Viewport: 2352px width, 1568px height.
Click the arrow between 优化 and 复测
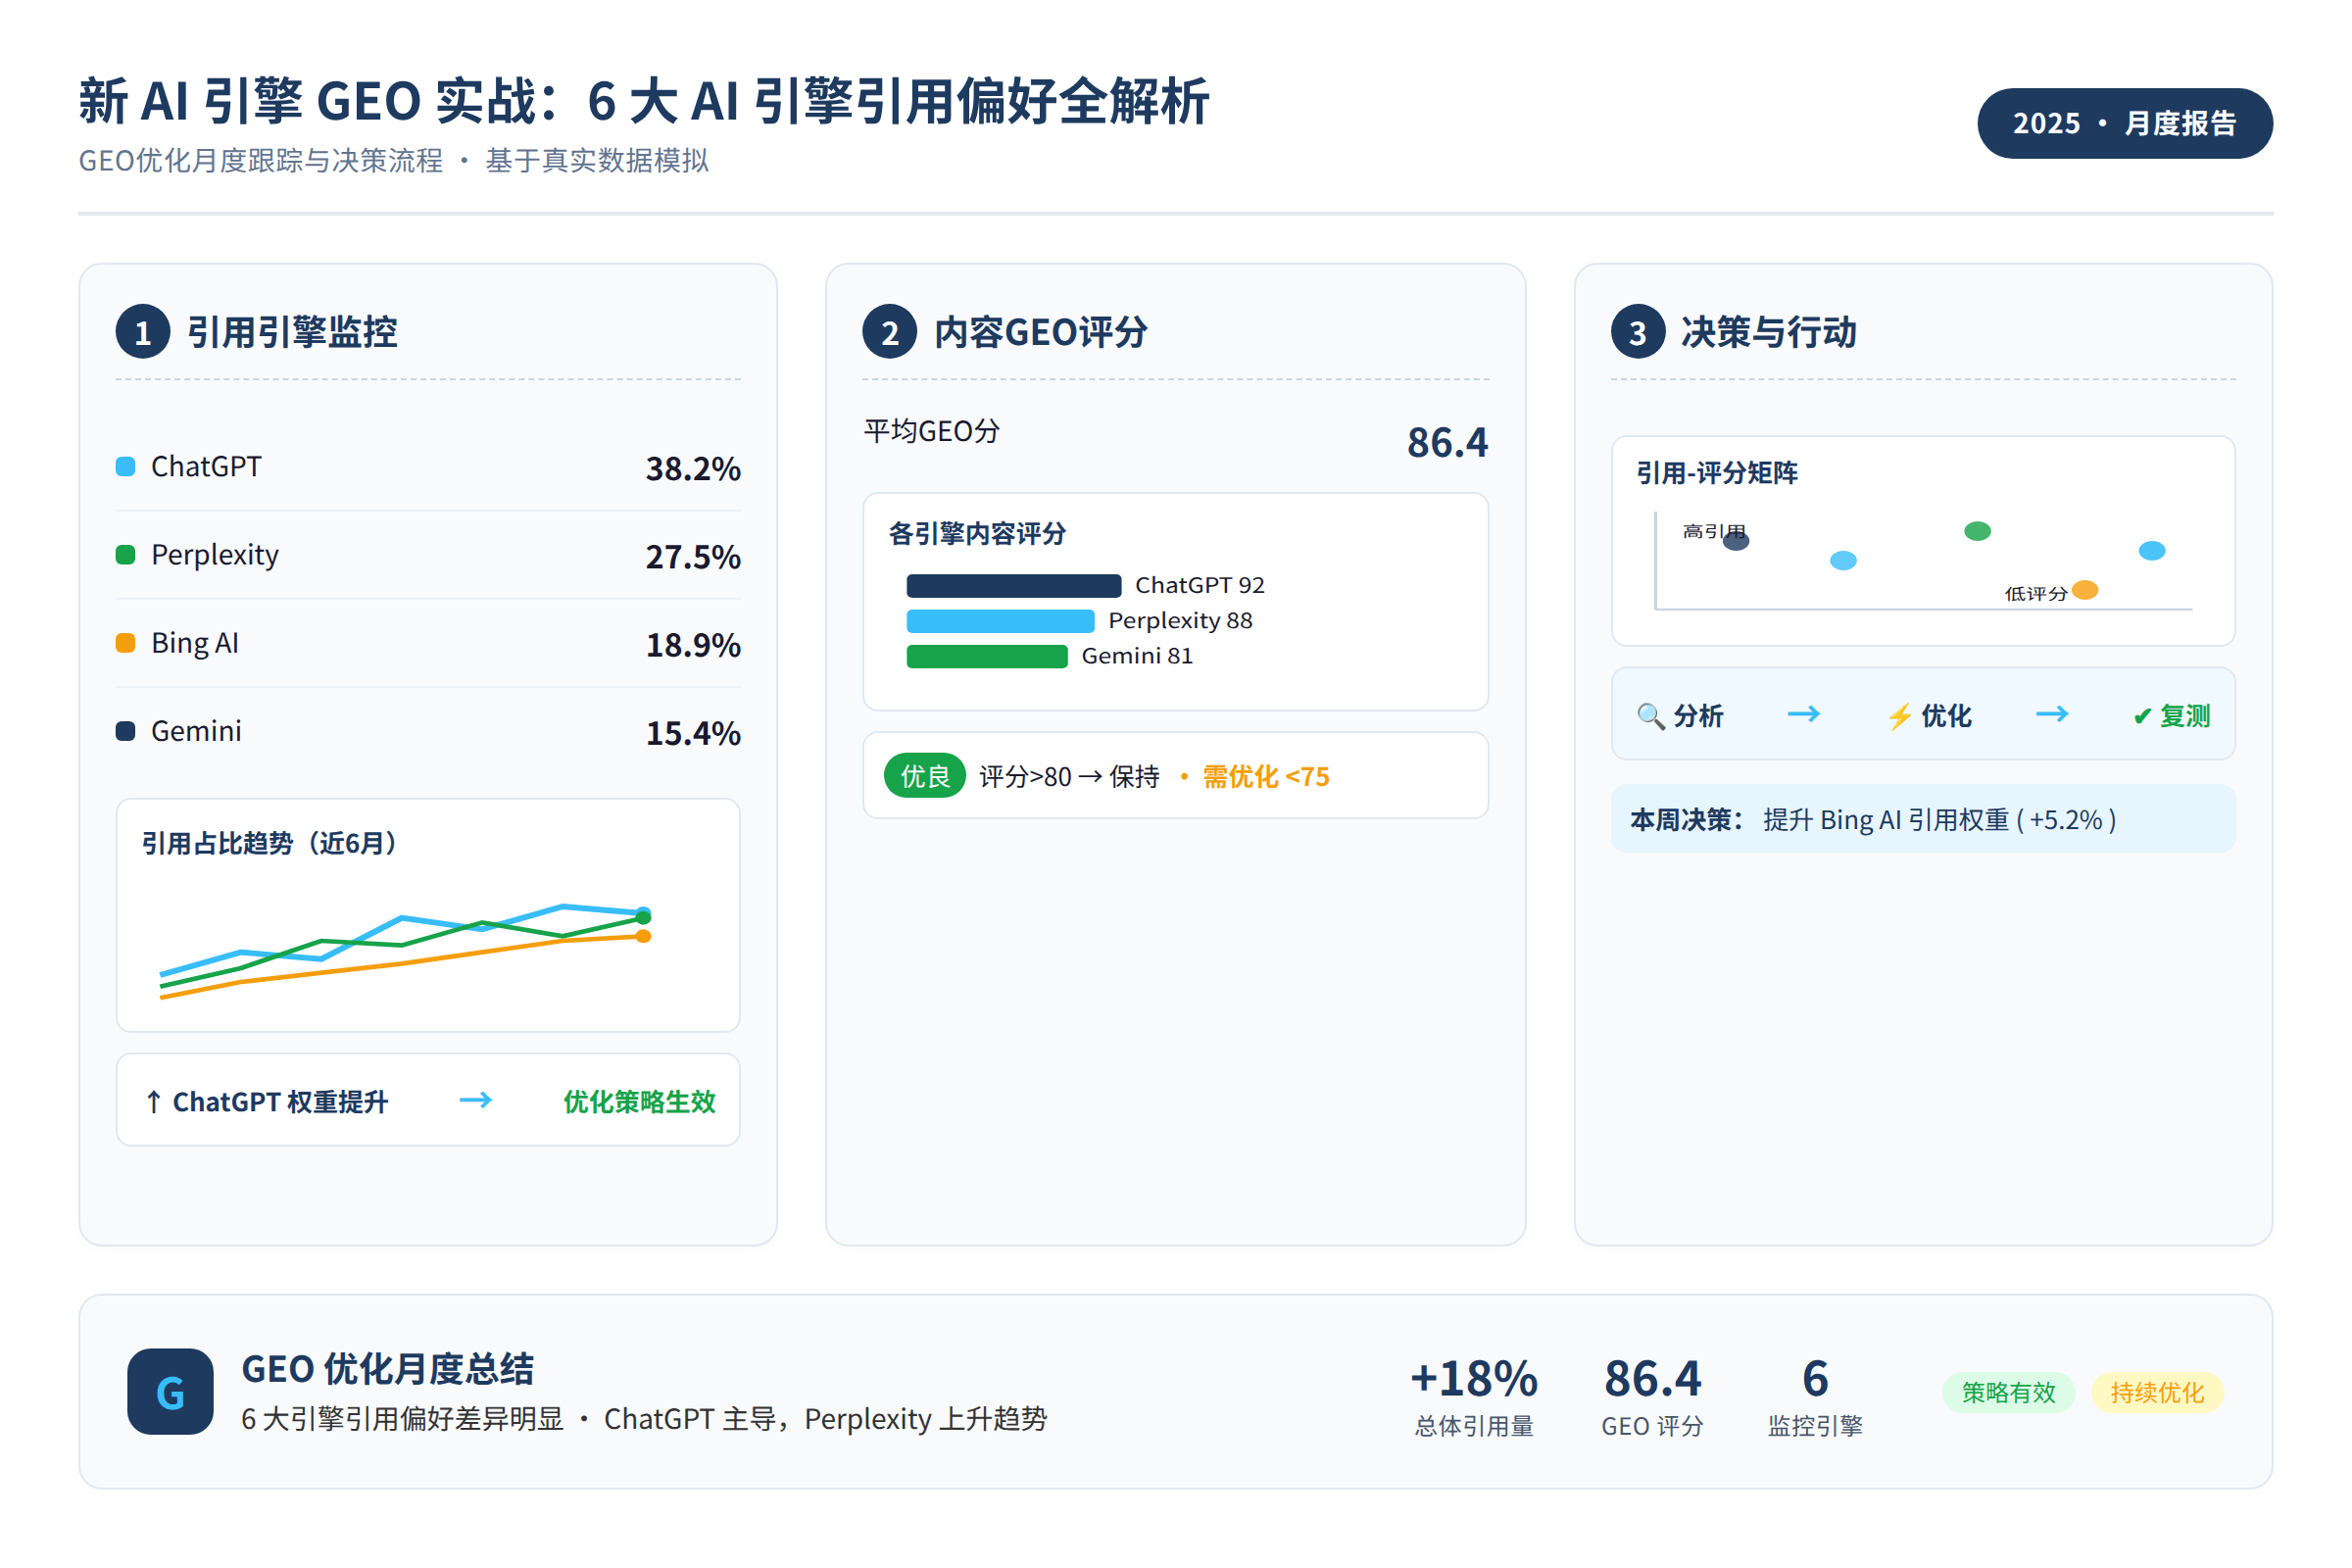click(2052, 714)
